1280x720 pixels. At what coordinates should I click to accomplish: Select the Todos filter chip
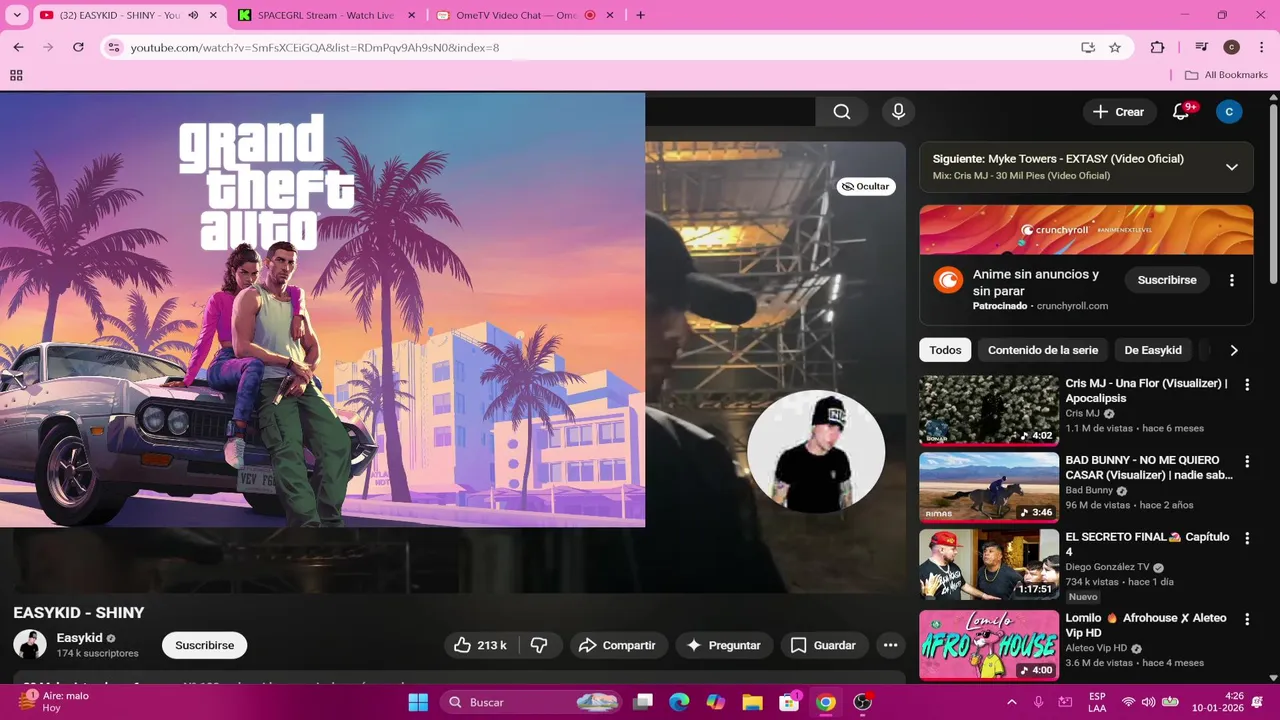945,350
